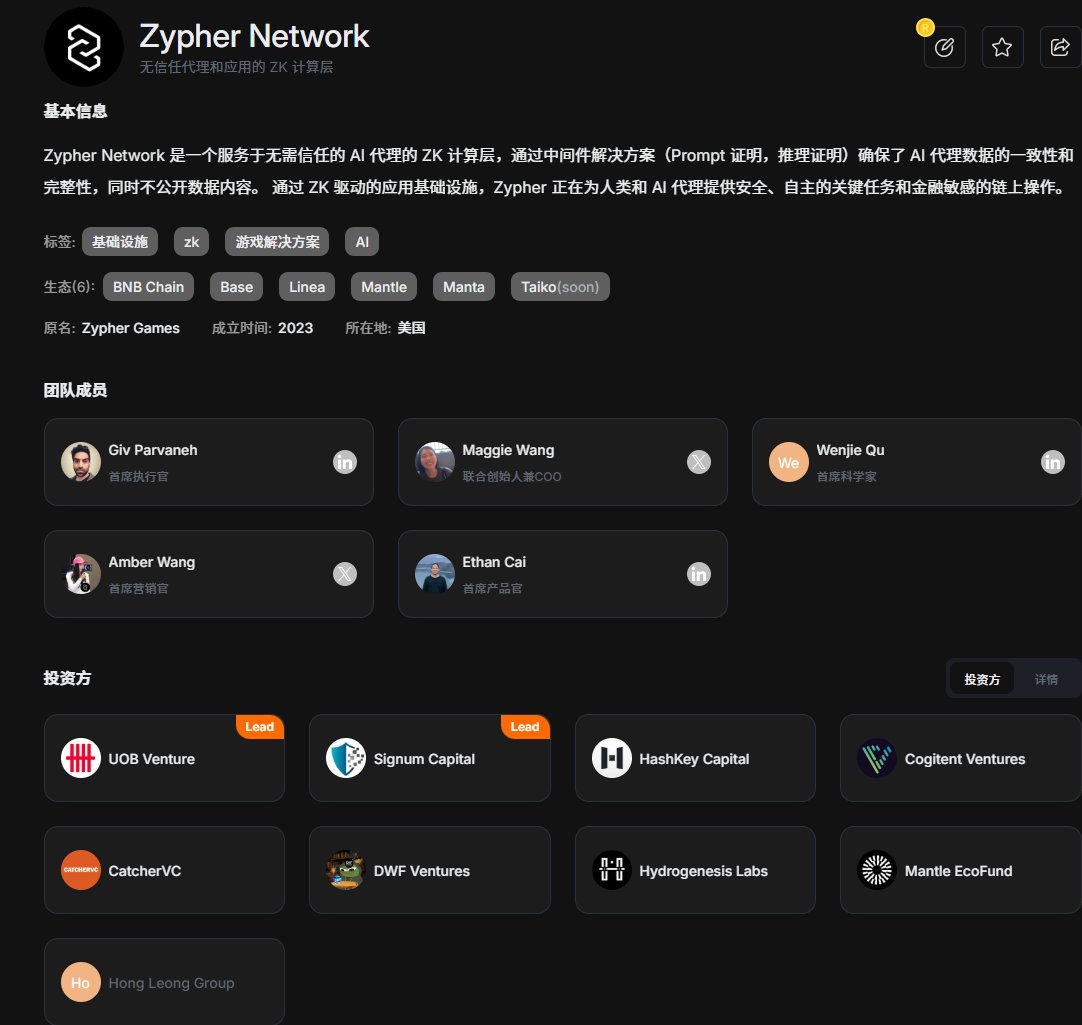This screenshot has width=1082, height=1025.
Task: Click Amber Wang's avatar photo
Action: 81,574
